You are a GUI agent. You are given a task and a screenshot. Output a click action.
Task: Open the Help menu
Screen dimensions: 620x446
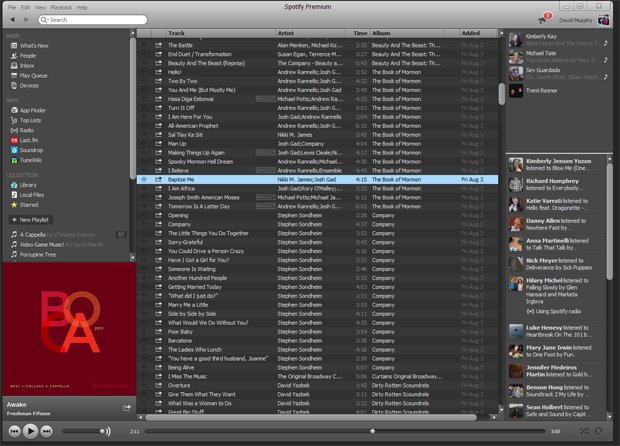81,7
